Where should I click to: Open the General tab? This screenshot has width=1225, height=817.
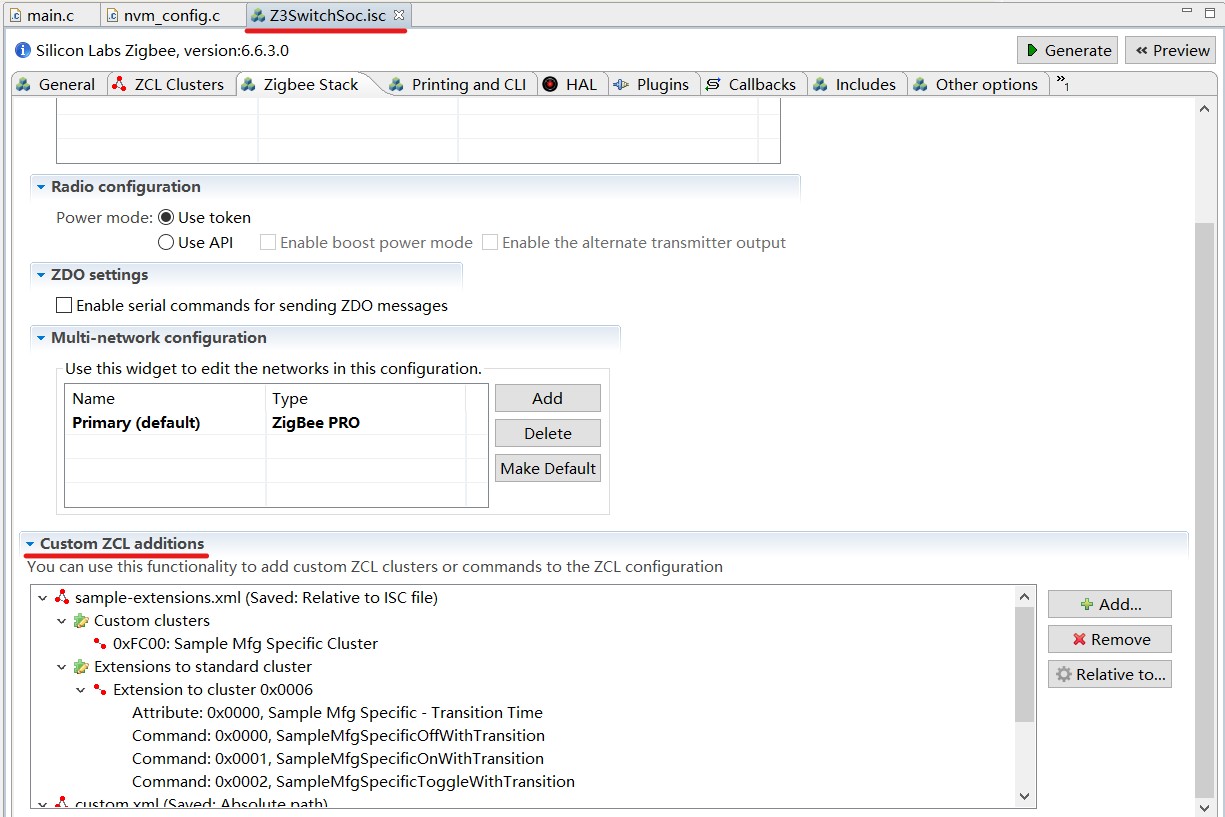click(57, 84)
